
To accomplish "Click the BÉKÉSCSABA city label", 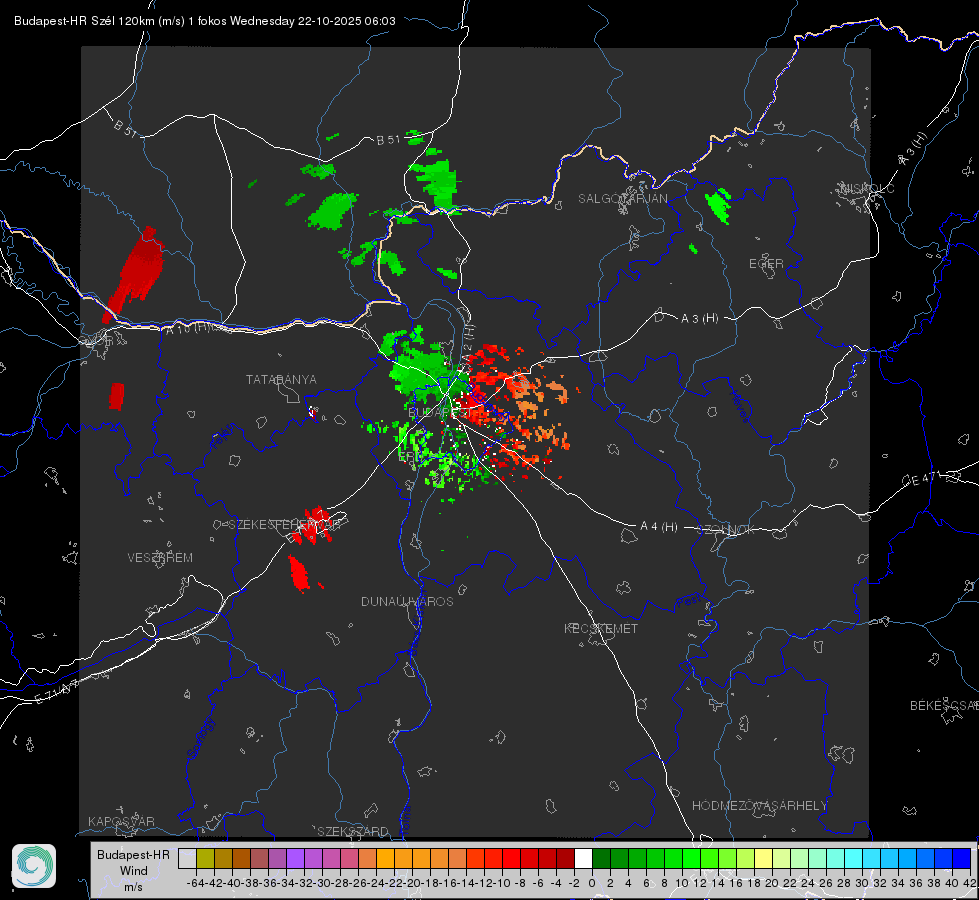I will pyautogui.click(x=944, y=705).
